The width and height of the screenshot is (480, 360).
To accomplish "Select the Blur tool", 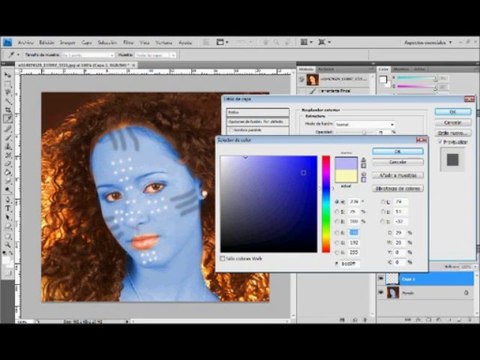I will (x=8, y=182).
